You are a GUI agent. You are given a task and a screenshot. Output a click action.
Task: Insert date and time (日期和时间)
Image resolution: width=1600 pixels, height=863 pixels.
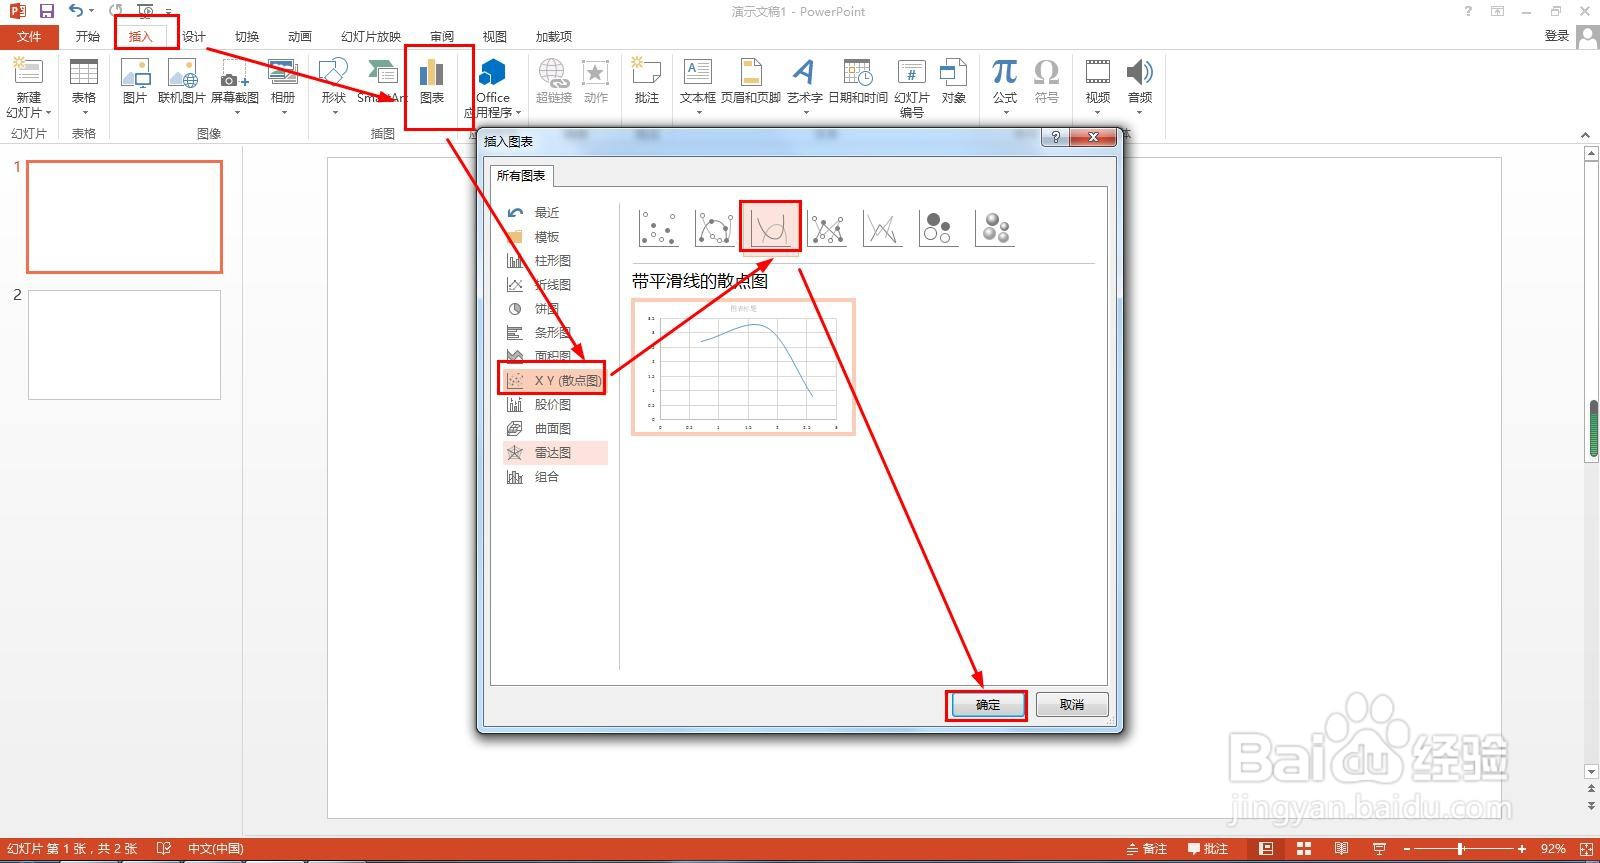857,81
